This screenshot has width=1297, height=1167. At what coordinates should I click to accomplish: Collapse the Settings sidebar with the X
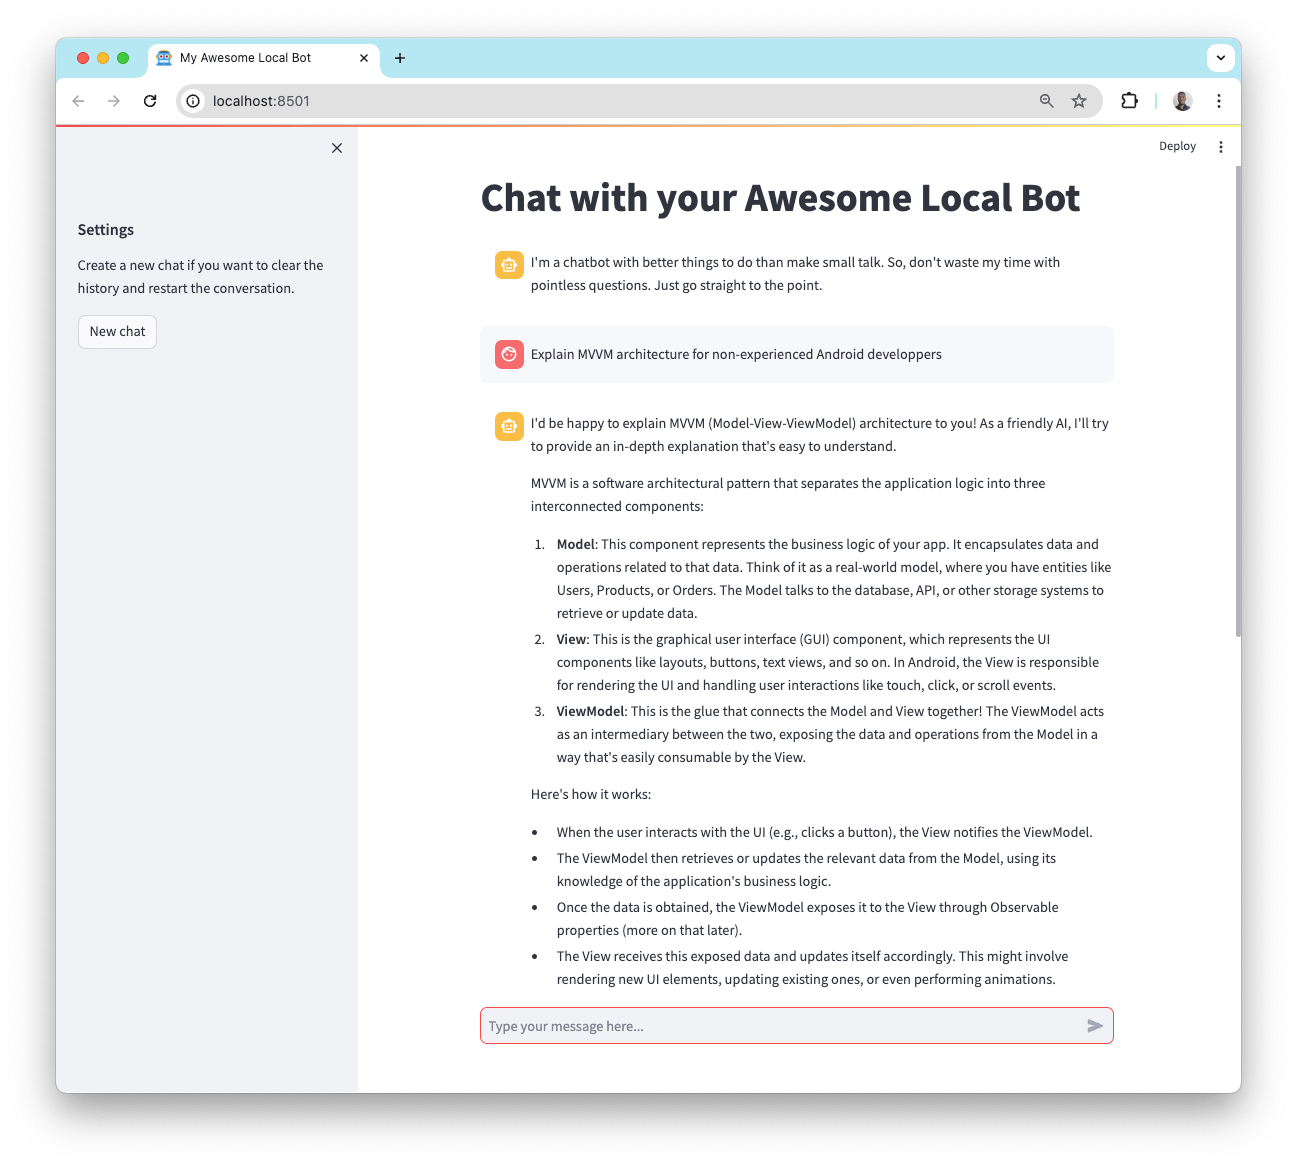(x=337, y=147)
